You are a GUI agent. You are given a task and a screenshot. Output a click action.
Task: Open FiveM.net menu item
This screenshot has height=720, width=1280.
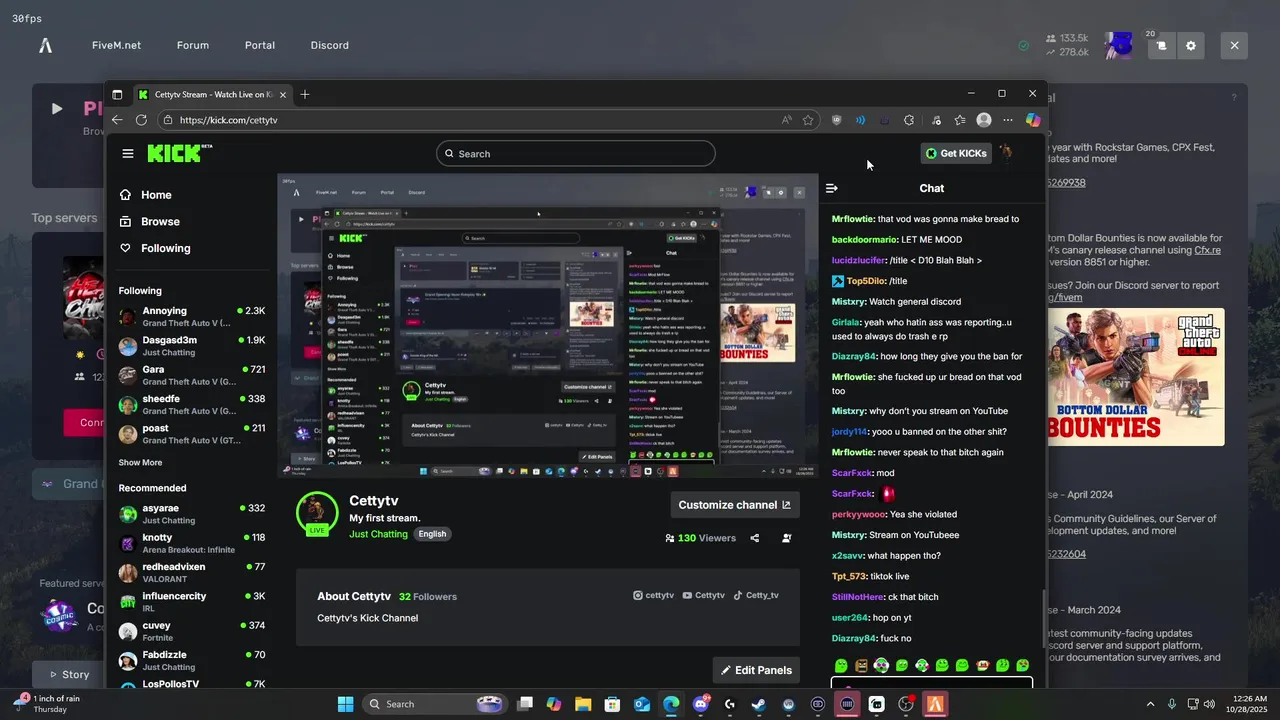click(116, 45)
